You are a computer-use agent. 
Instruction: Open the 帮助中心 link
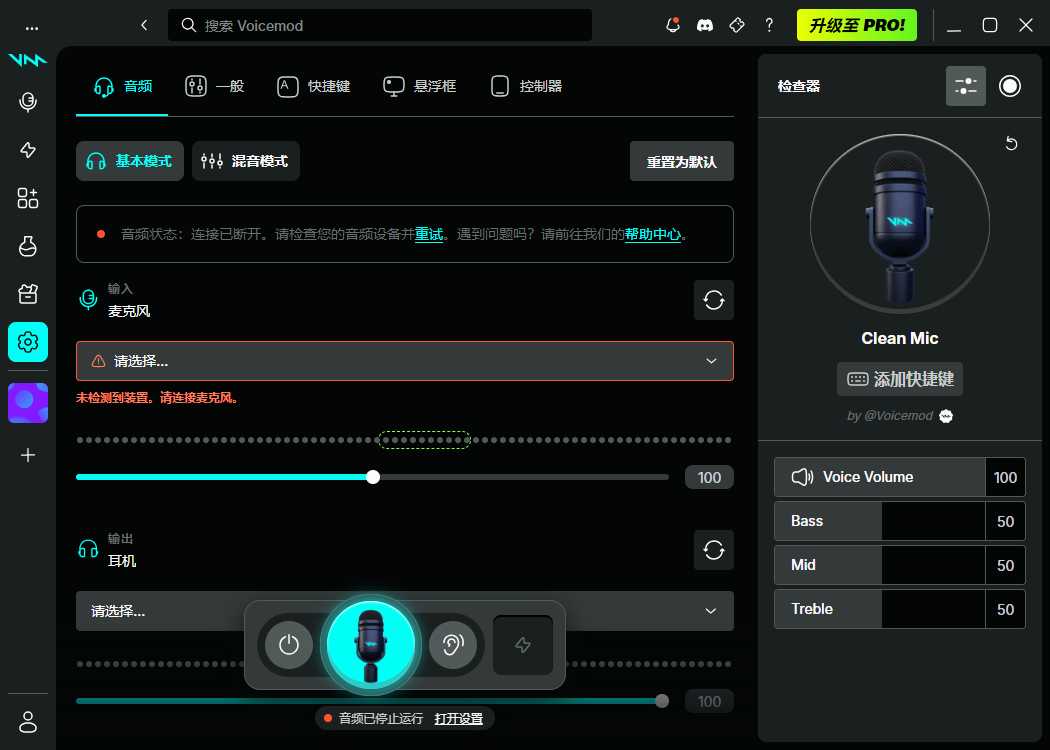pos(653,234)
